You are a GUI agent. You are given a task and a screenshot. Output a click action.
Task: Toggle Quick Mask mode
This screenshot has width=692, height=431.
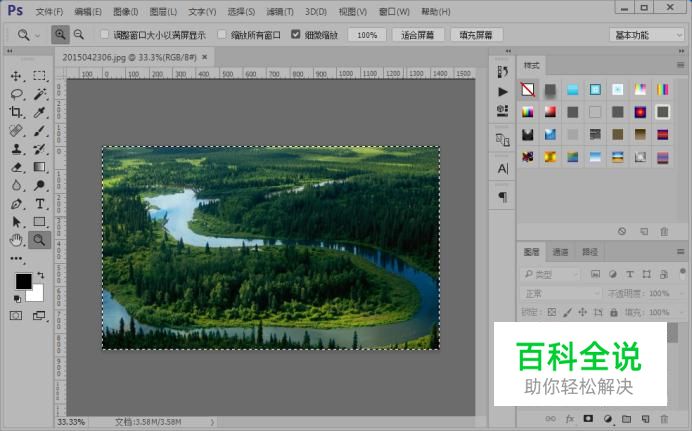[16, 315]
